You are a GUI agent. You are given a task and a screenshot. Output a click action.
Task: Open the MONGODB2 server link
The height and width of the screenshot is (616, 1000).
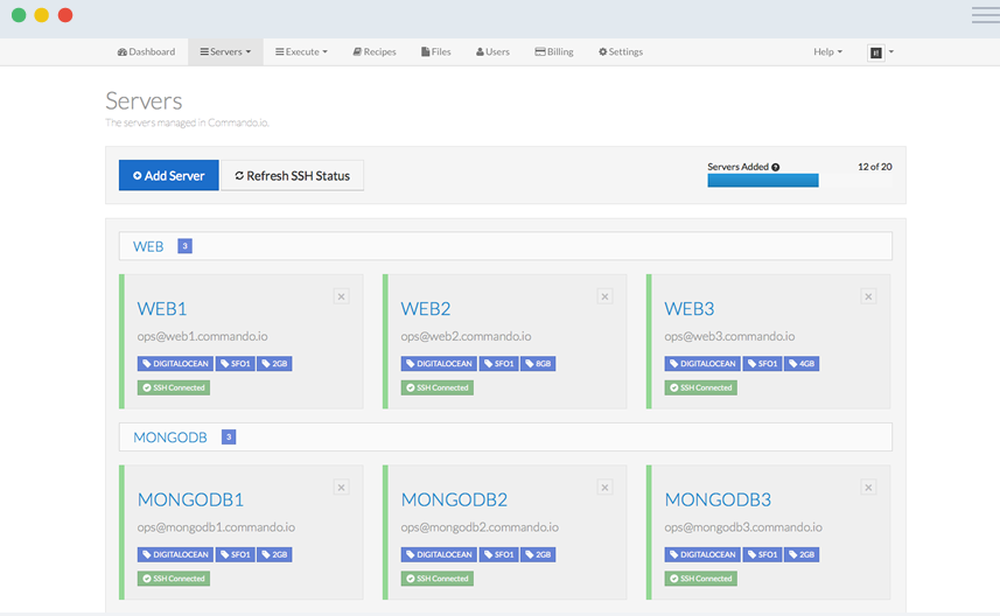(454, 499)
